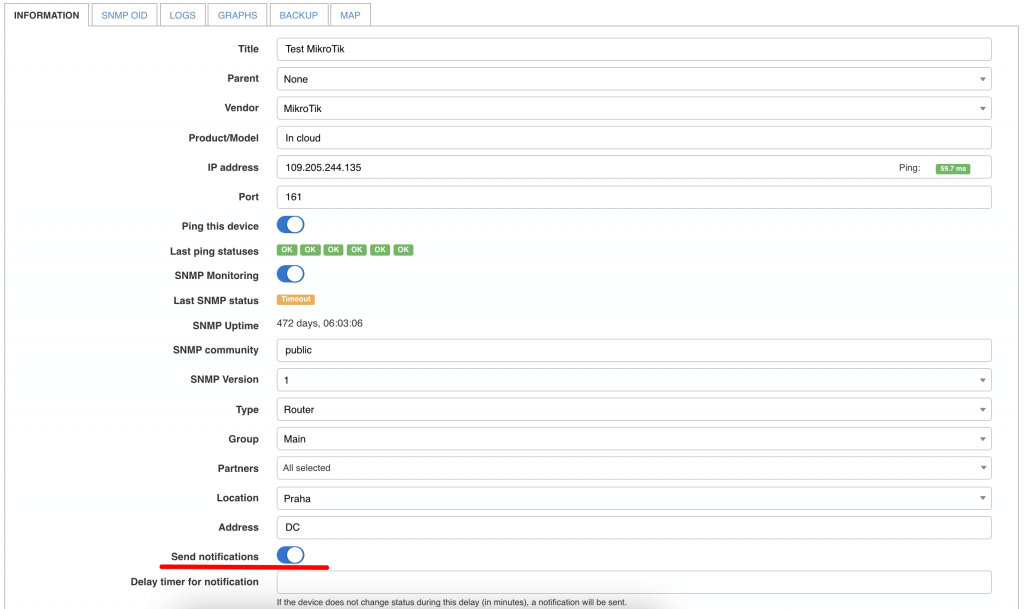This screenshot has height=609, width=1024.
Task: View the GRAPHS tab
Action: coord(237,15)
